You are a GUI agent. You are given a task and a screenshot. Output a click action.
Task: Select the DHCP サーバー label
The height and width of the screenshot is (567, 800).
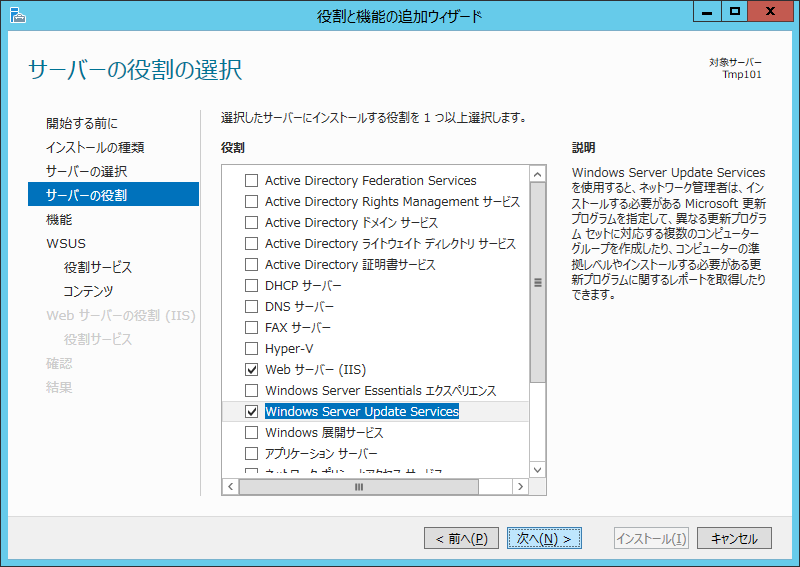coord(303,285)
